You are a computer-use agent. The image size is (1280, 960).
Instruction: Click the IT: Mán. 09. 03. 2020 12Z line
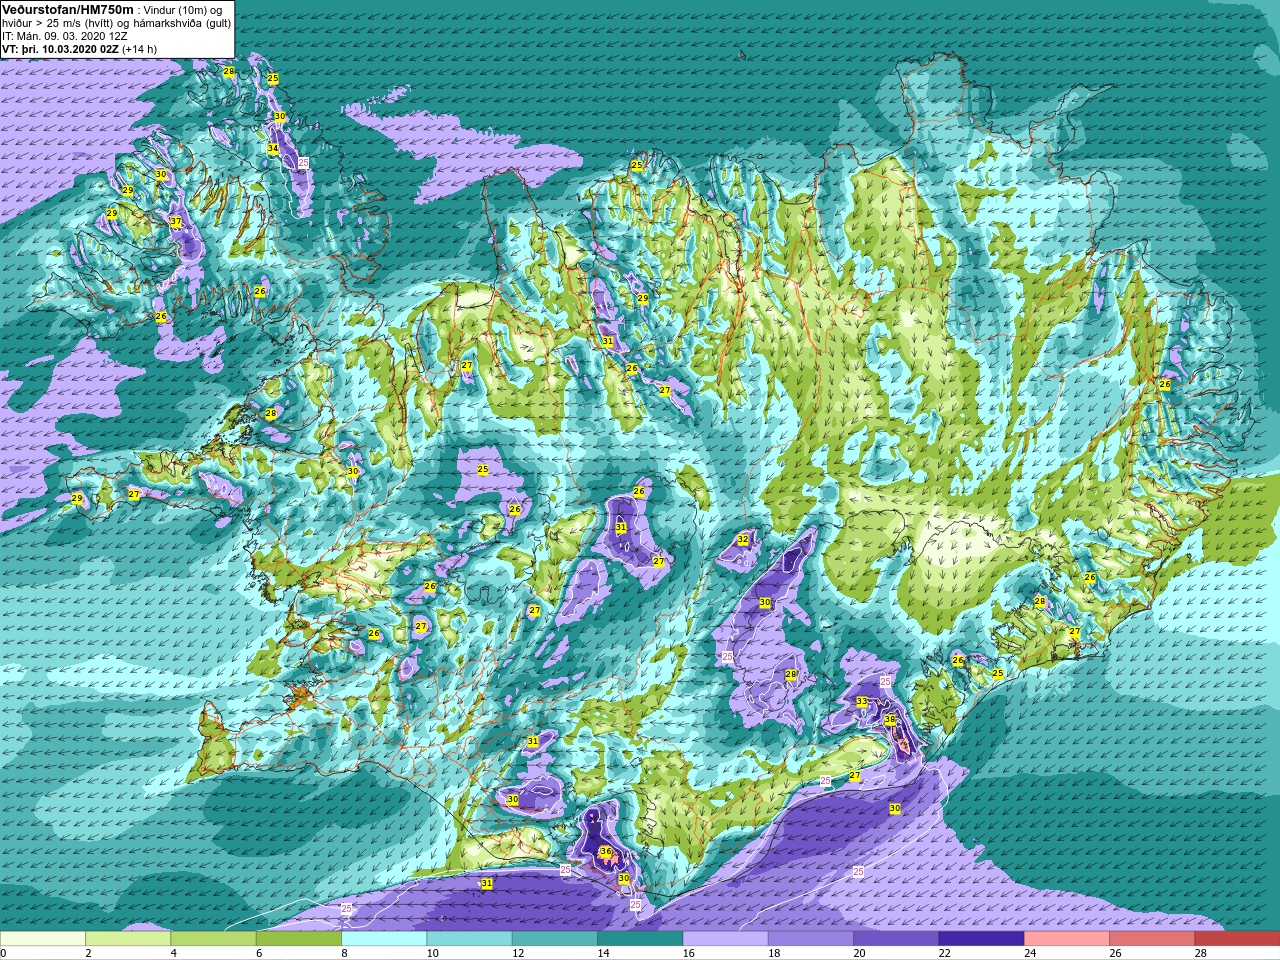[x=65, y=35]
